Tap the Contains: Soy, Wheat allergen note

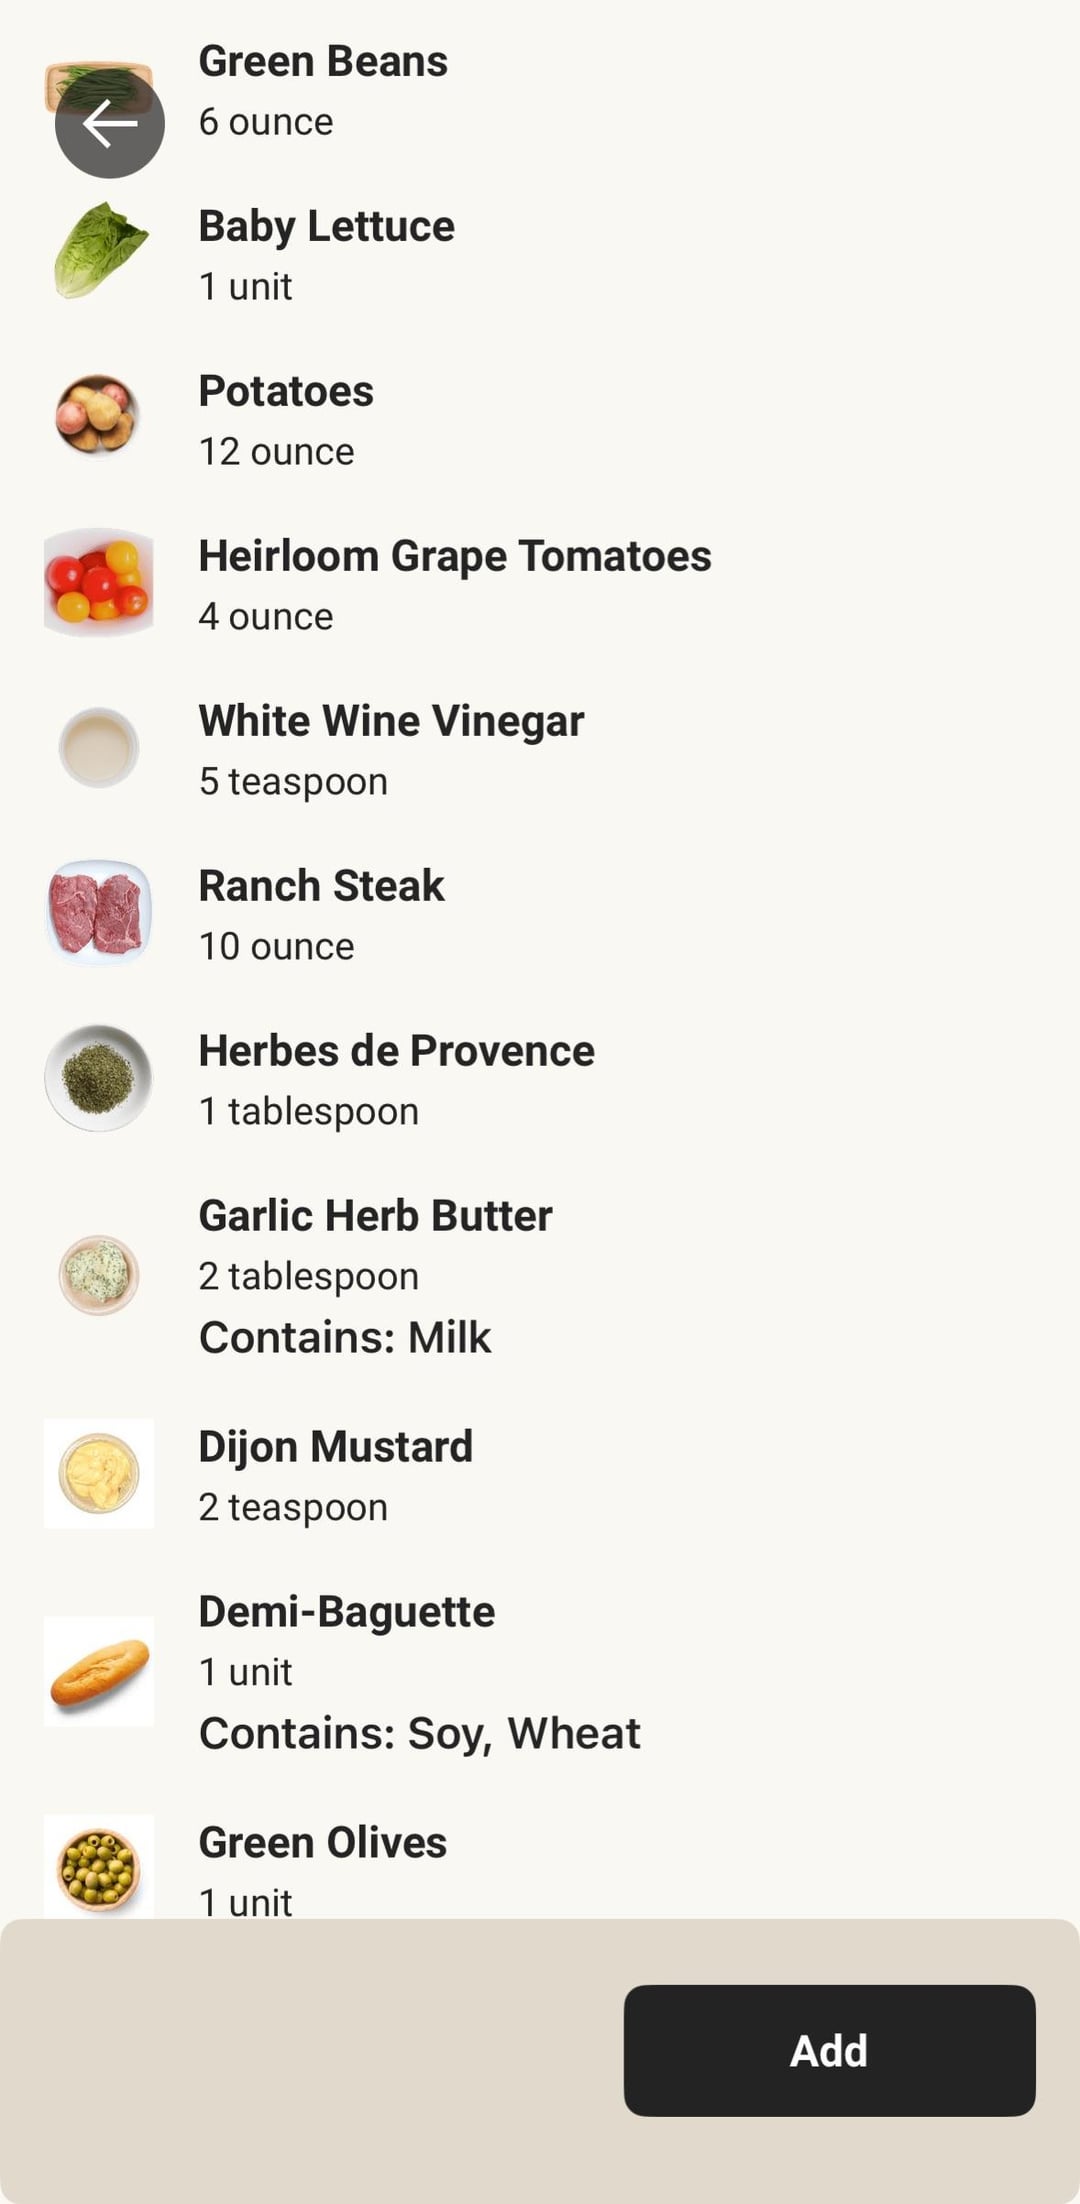coord(419,1734)
